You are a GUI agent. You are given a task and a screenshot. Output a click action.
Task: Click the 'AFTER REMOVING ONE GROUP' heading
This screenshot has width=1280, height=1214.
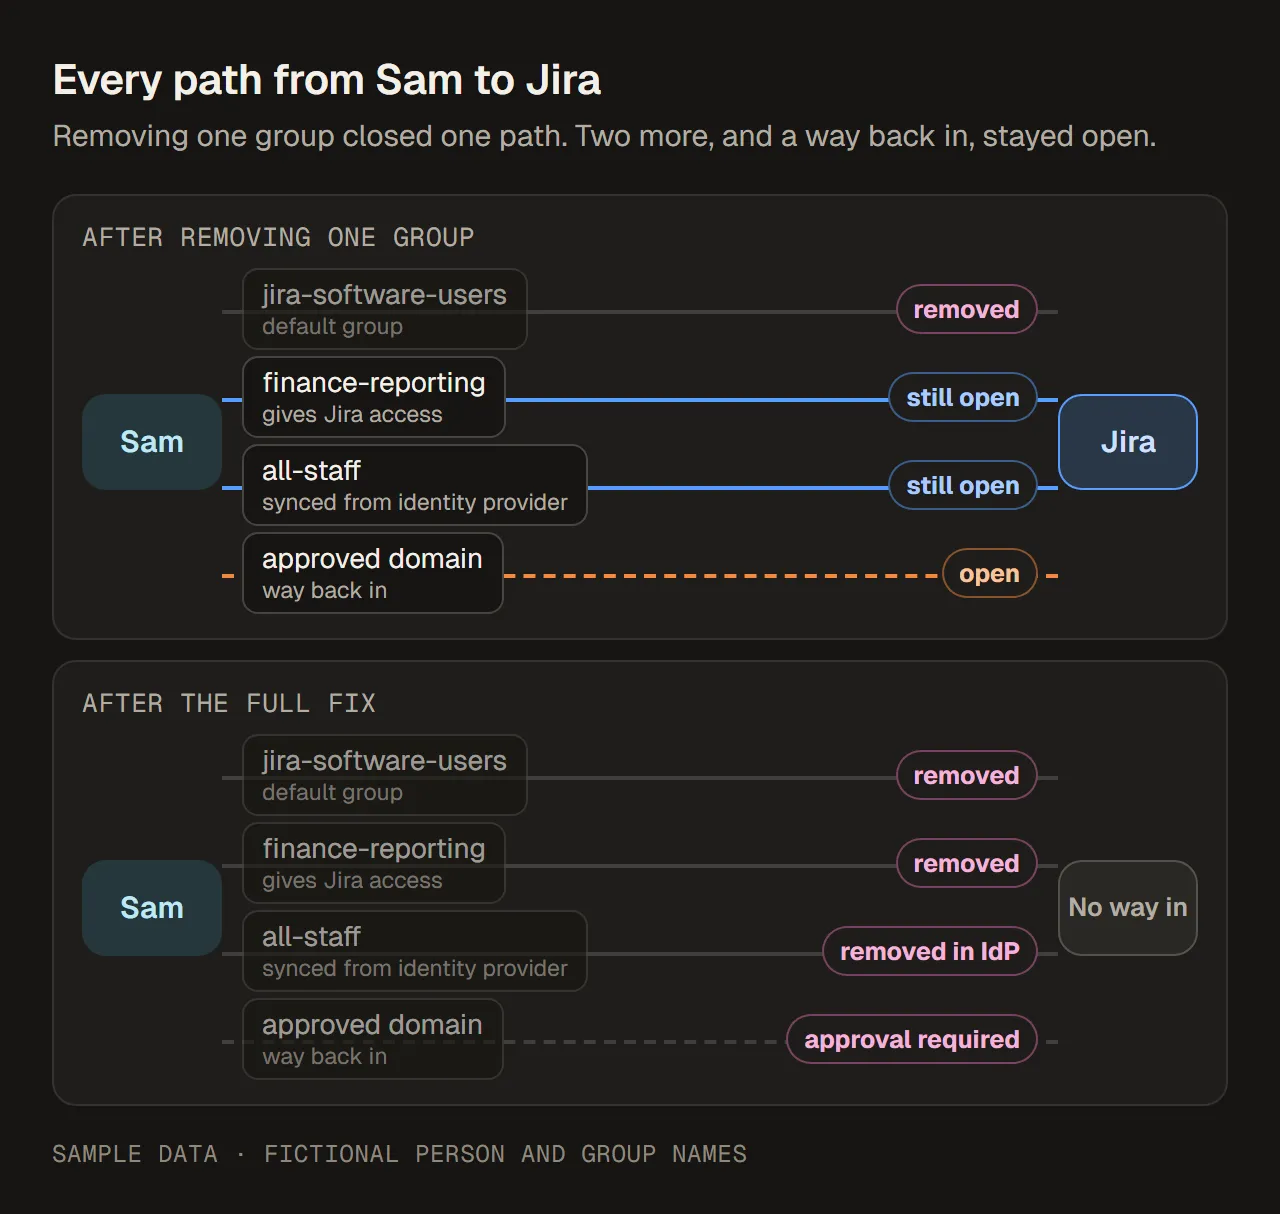click(x=278, y=238)
